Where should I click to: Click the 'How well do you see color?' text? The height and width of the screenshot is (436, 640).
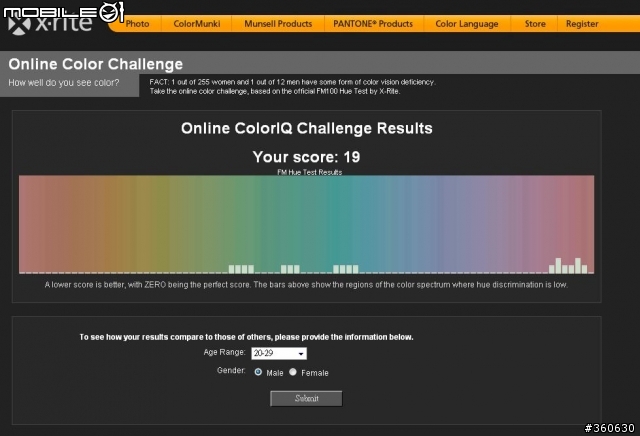click(64, 83)
